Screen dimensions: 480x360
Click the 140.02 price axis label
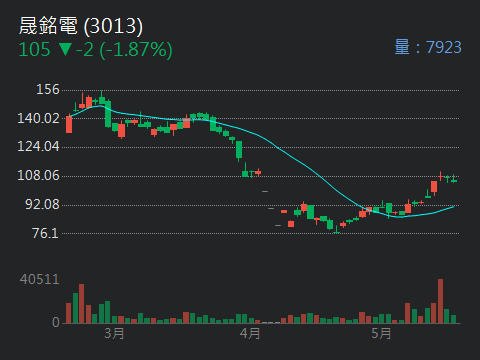coord(38,118)
